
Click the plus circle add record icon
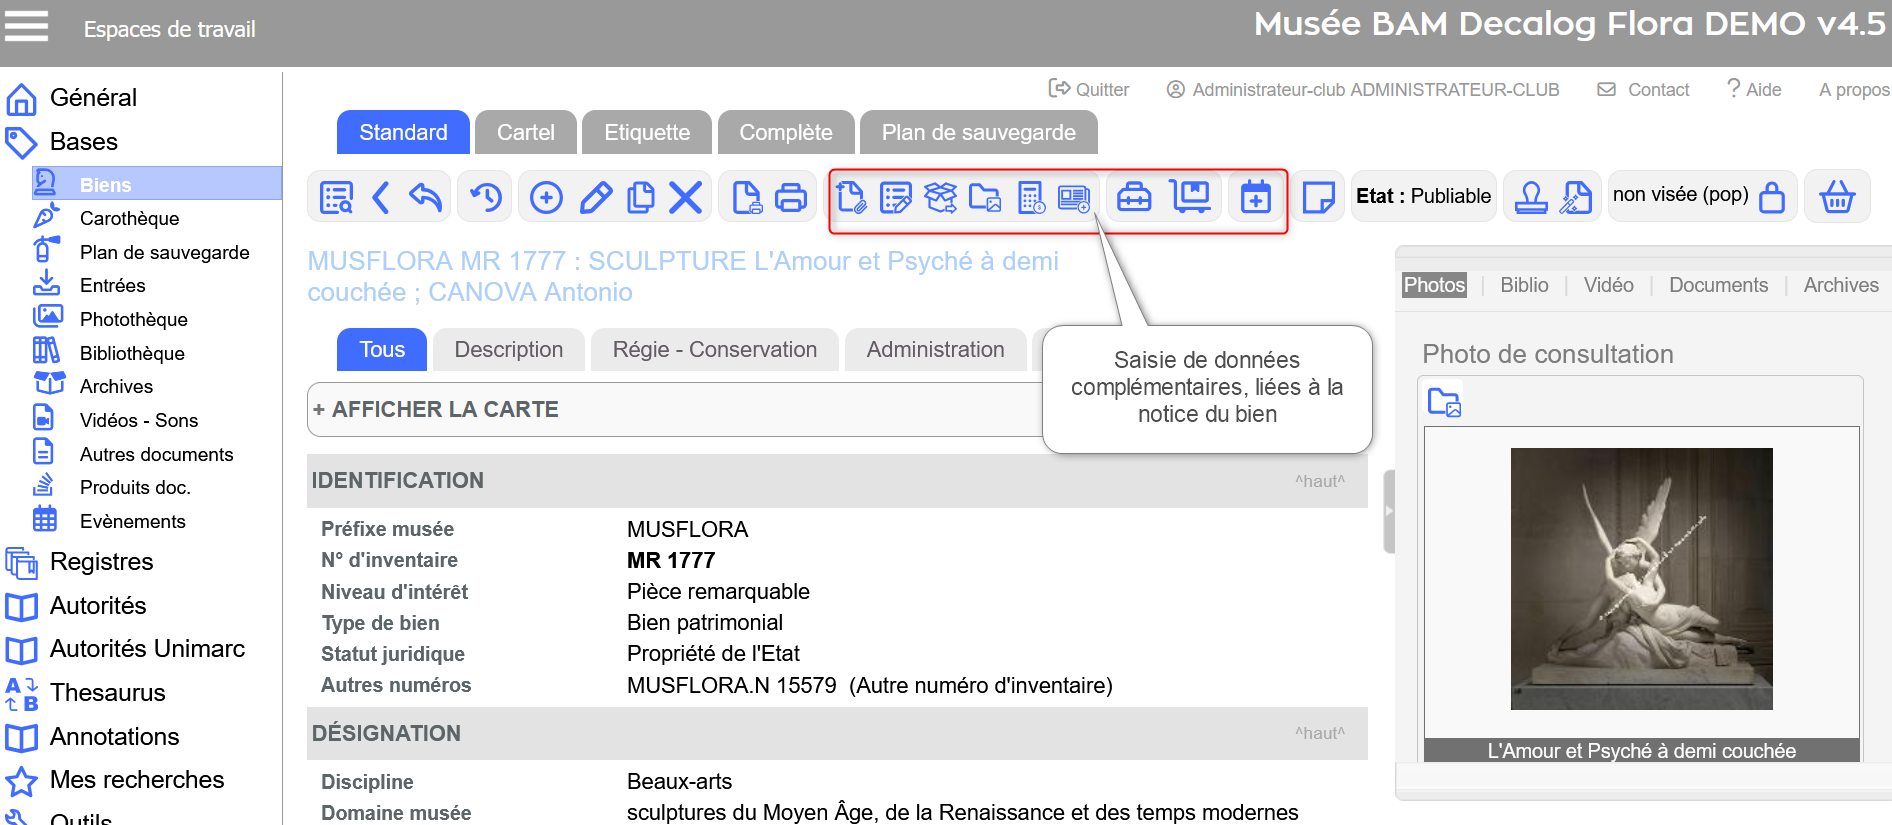pyautogui.click(x=546, y=197)
